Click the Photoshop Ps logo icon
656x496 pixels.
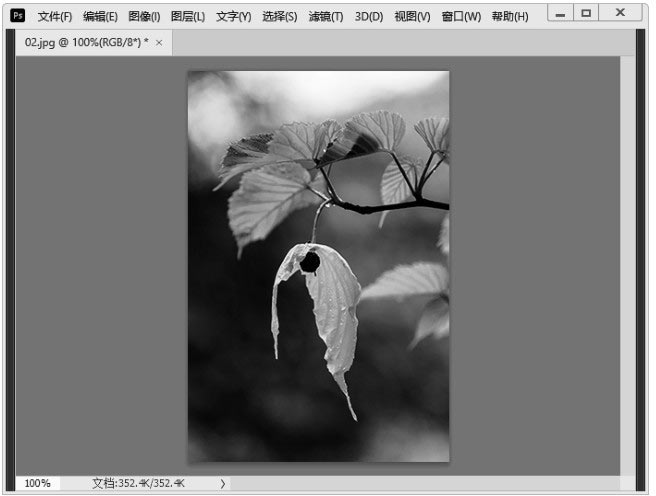click(17, 16)
